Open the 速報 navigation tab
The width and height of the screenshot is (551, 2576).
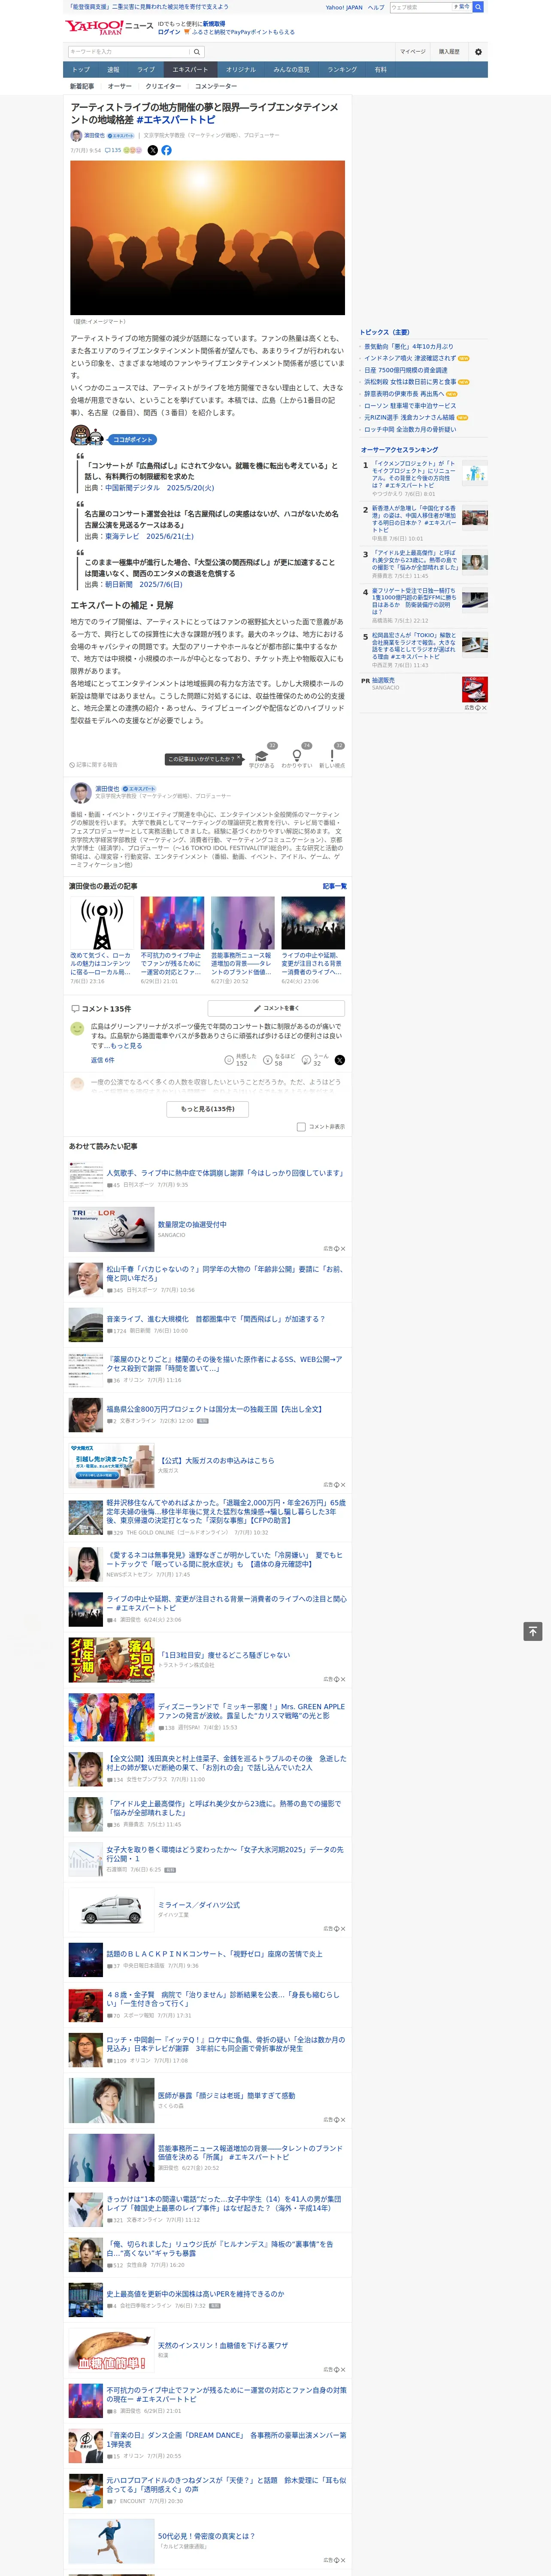click(x=113, y=70)
